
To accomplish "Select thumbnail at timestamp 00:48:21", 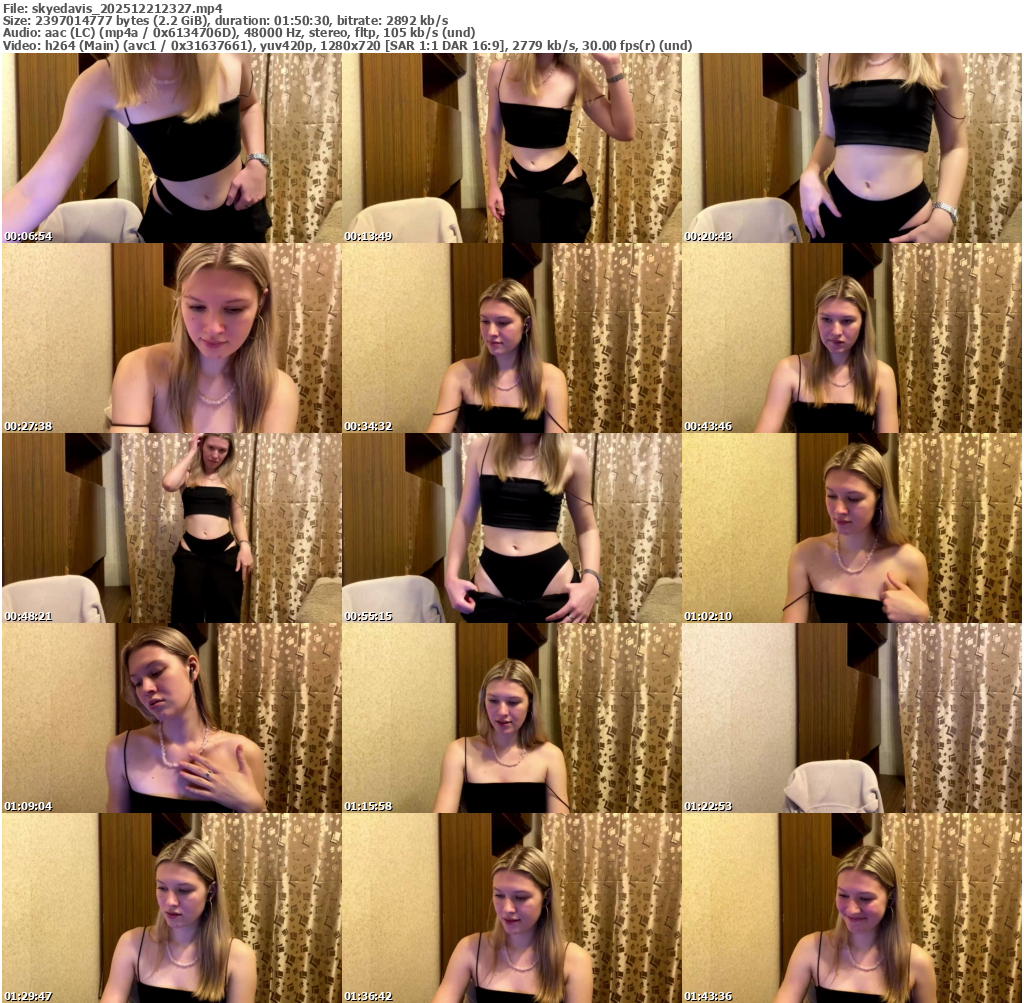I will pos(172,528).
